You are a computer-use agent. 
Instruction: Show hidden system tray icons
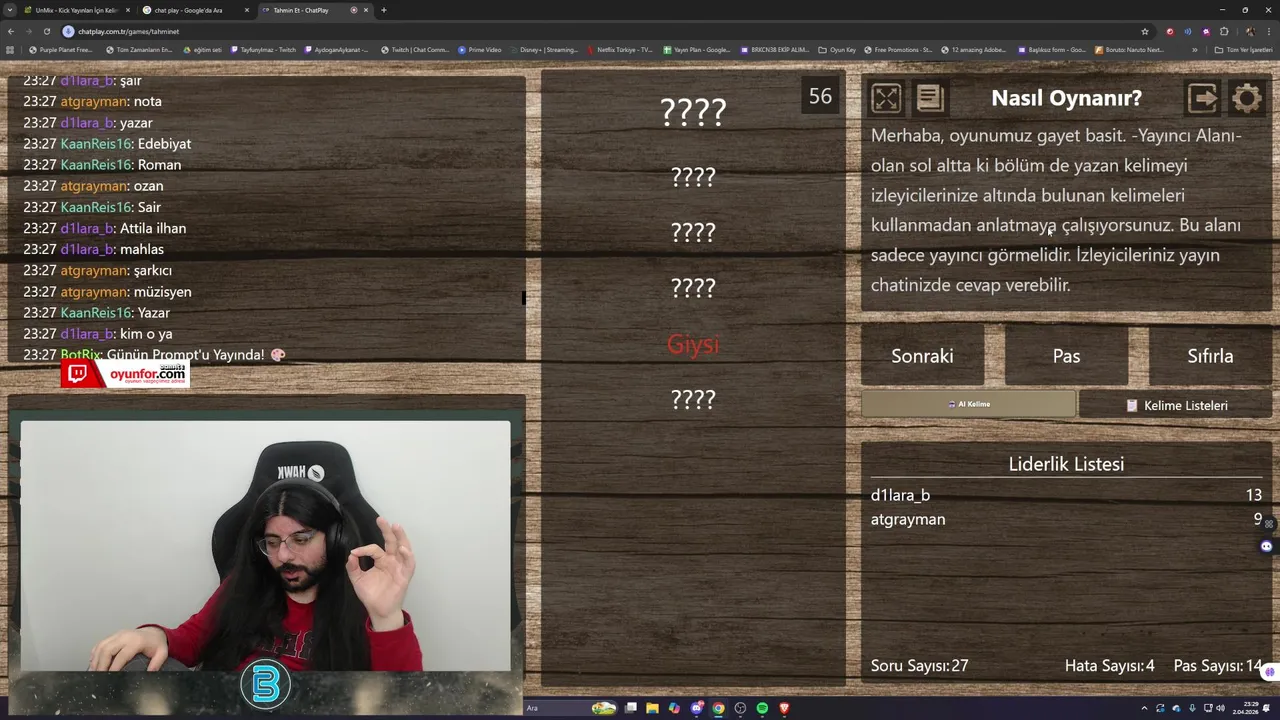tap(1144, 708)
